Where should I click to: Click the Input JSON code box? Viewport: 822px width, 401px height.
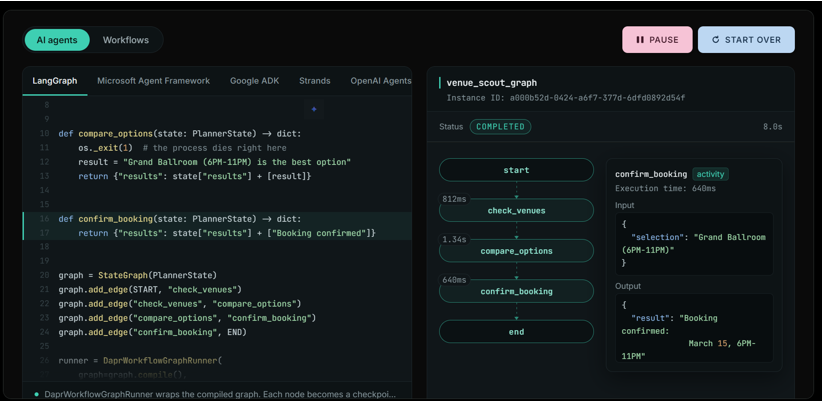[694, 244]
